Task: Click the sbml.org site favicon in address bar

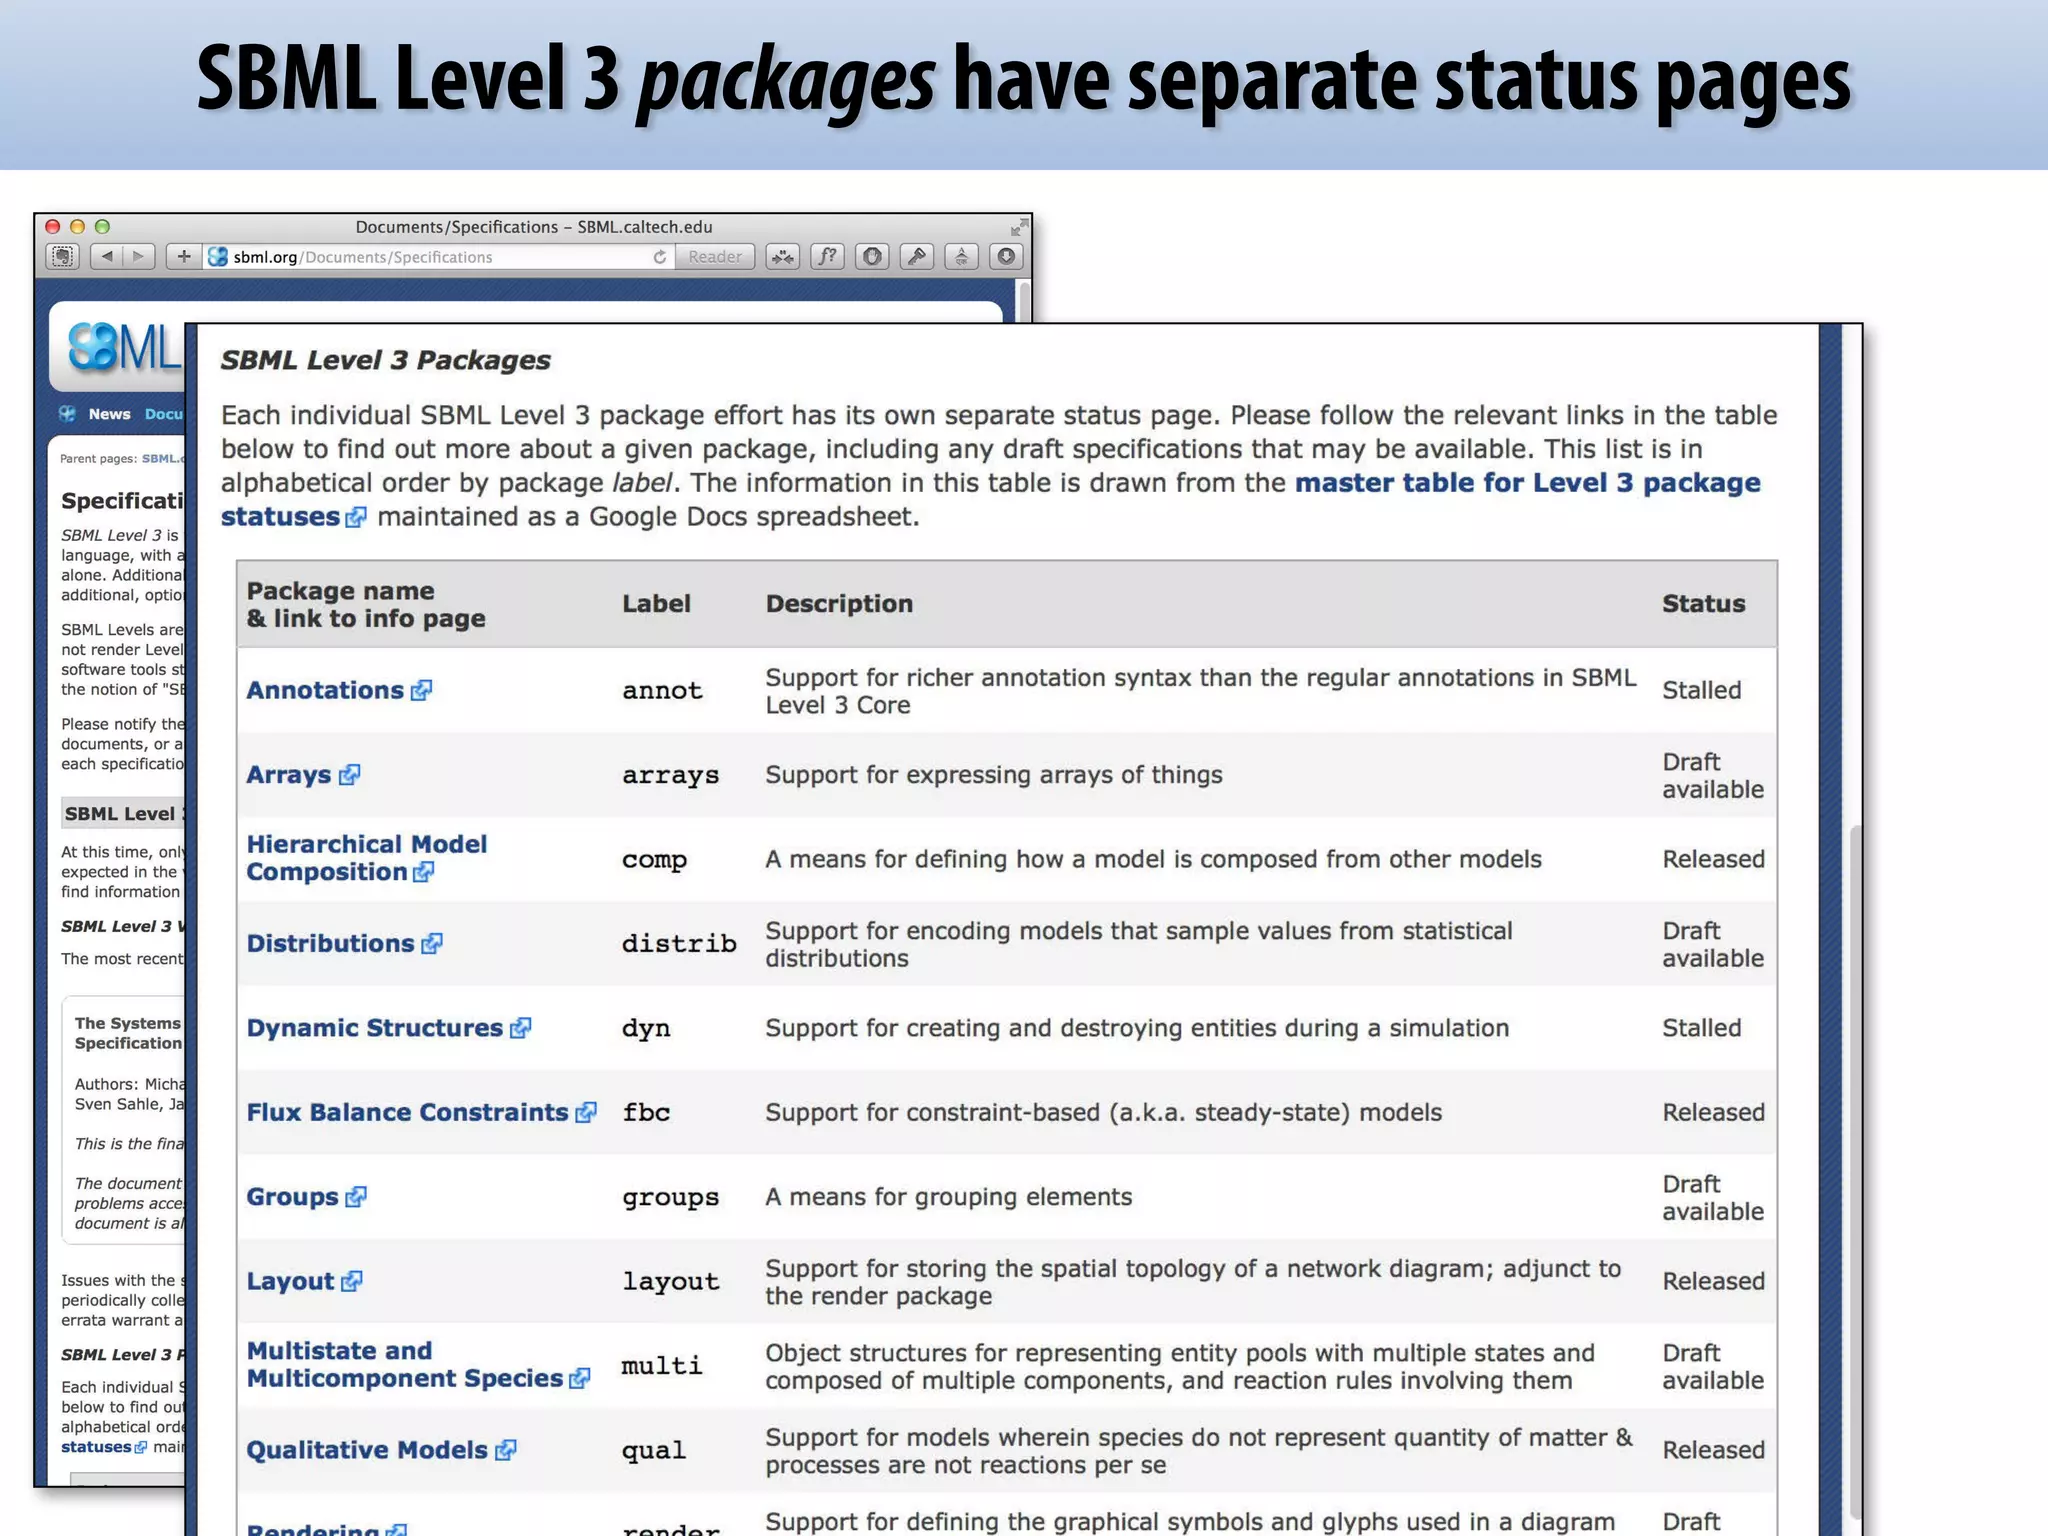Action: [x=217, y=257]
